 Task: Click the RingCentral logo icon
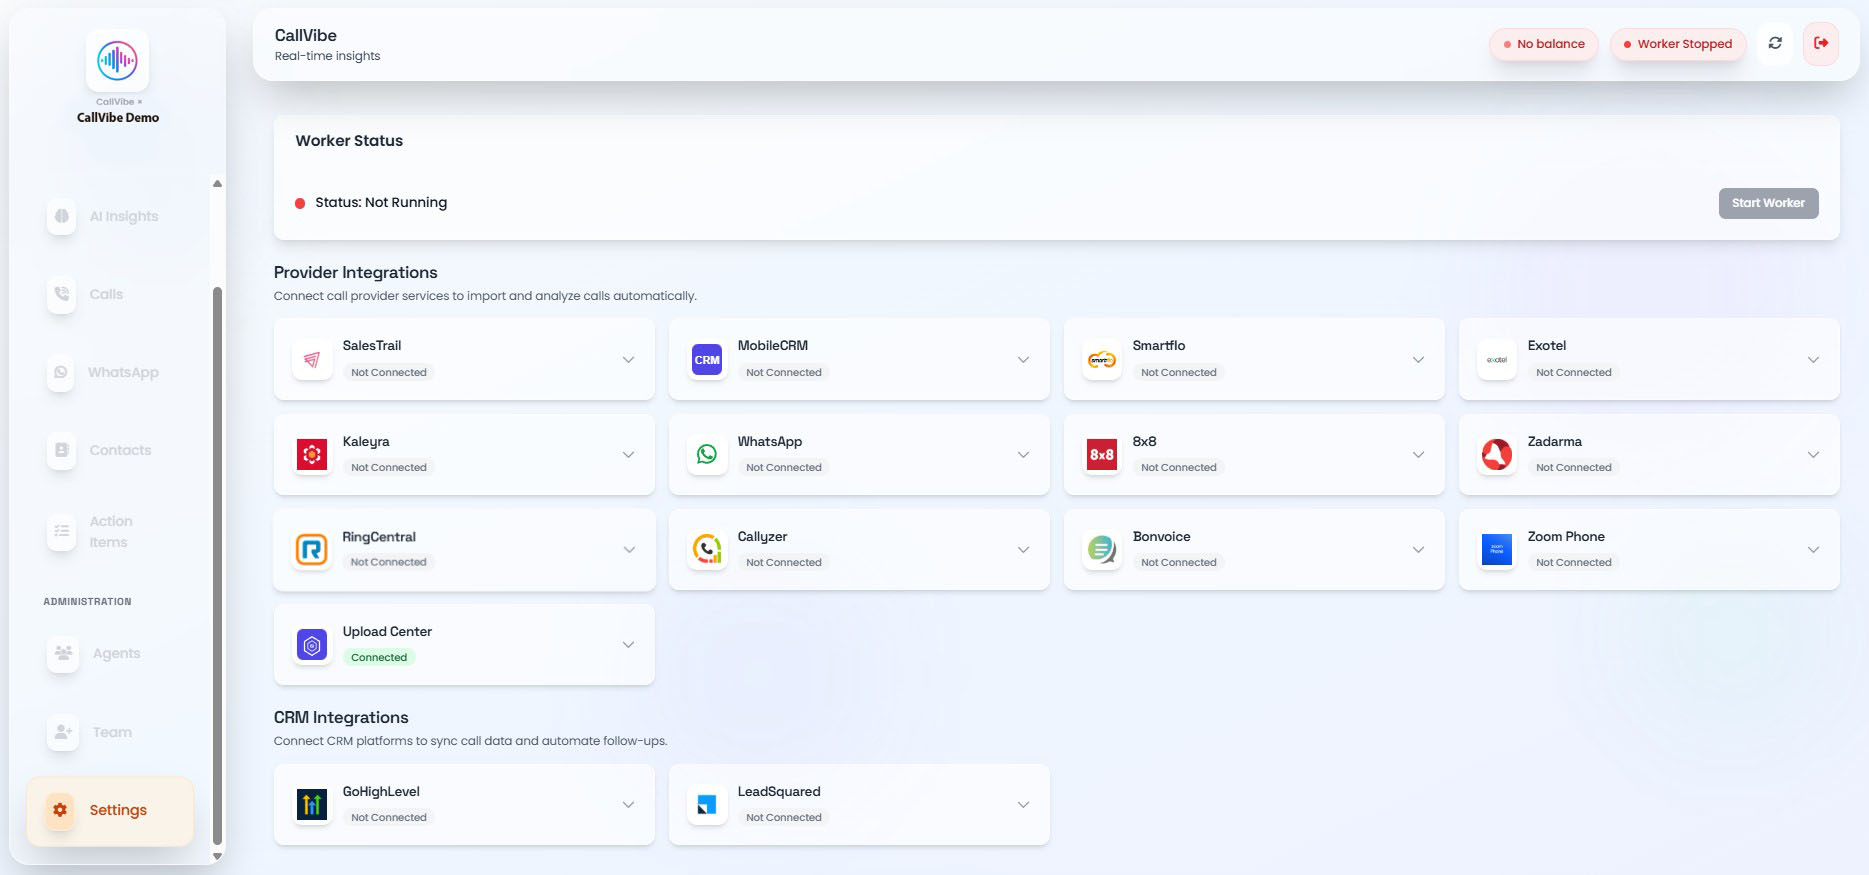312,550
